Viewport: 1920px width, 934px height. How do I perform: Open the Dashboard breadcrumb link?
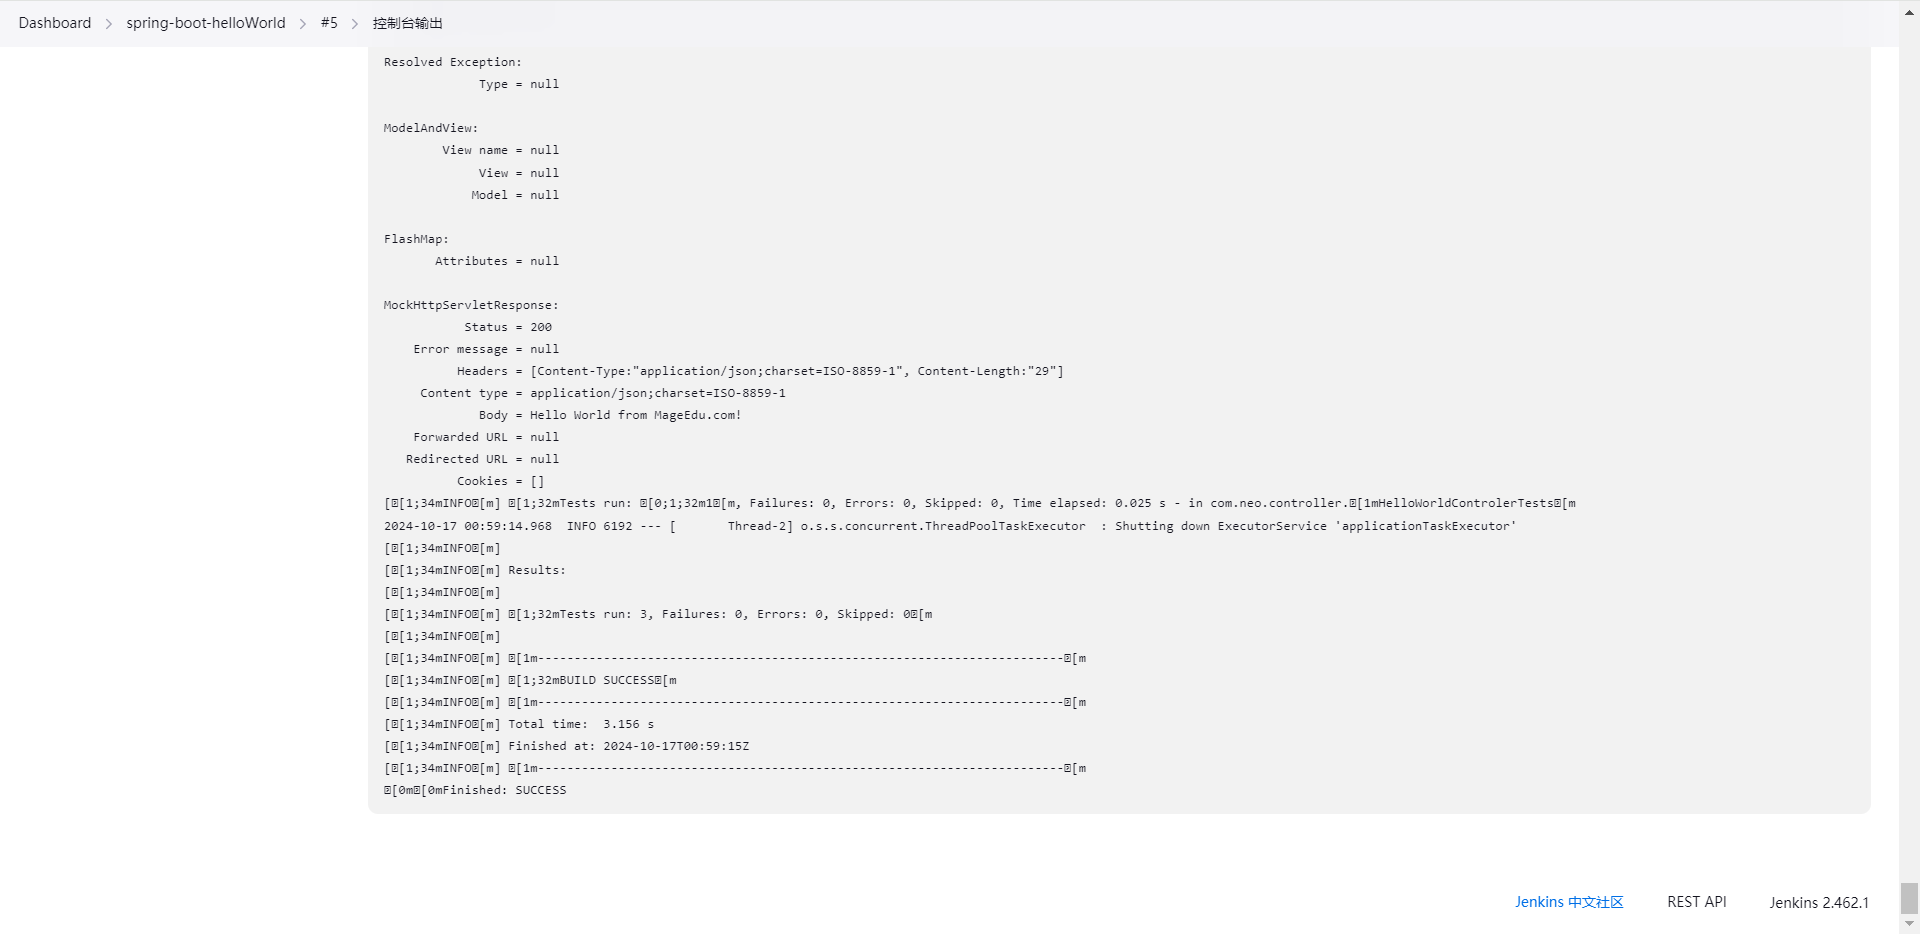click(x=55, y=23)
